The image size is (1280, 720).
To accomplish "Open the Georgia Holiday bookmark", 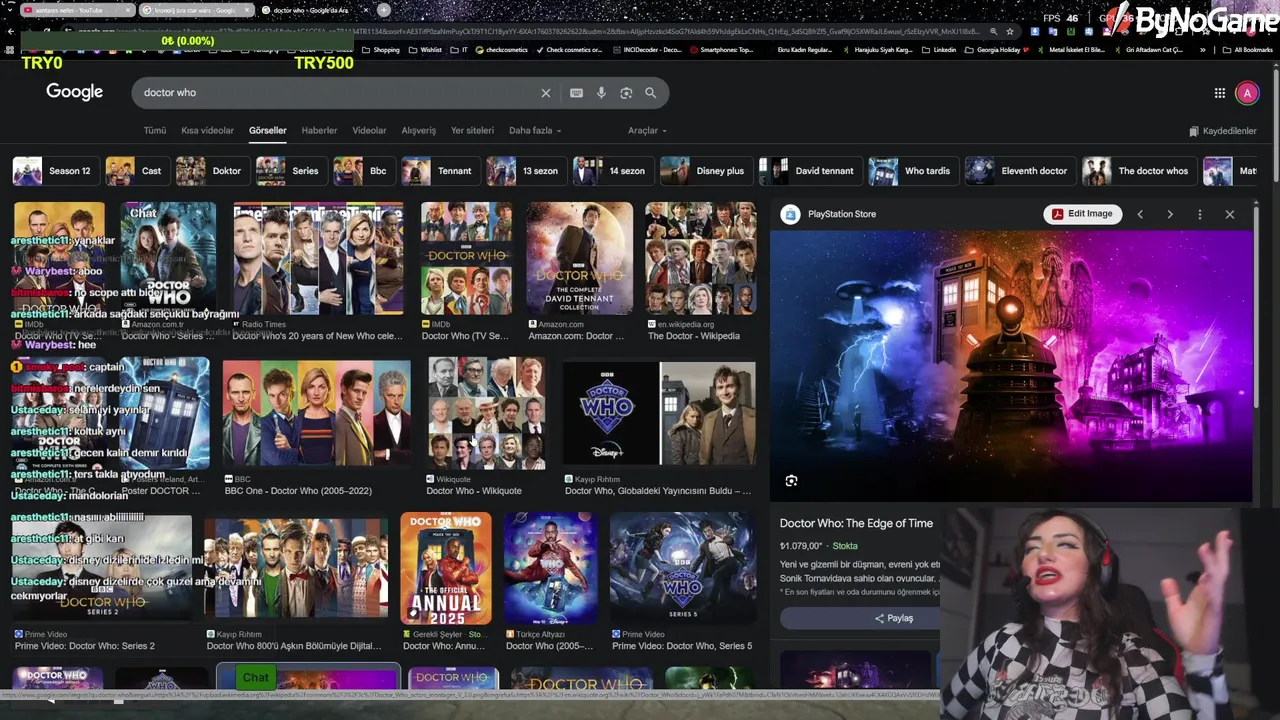I will pyautogui.click(x=997, y=50).
